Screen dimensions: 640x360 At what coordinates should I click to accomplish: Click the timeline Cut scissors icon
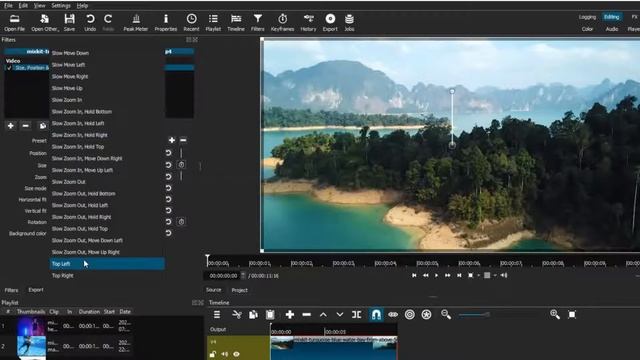point(237,315)
